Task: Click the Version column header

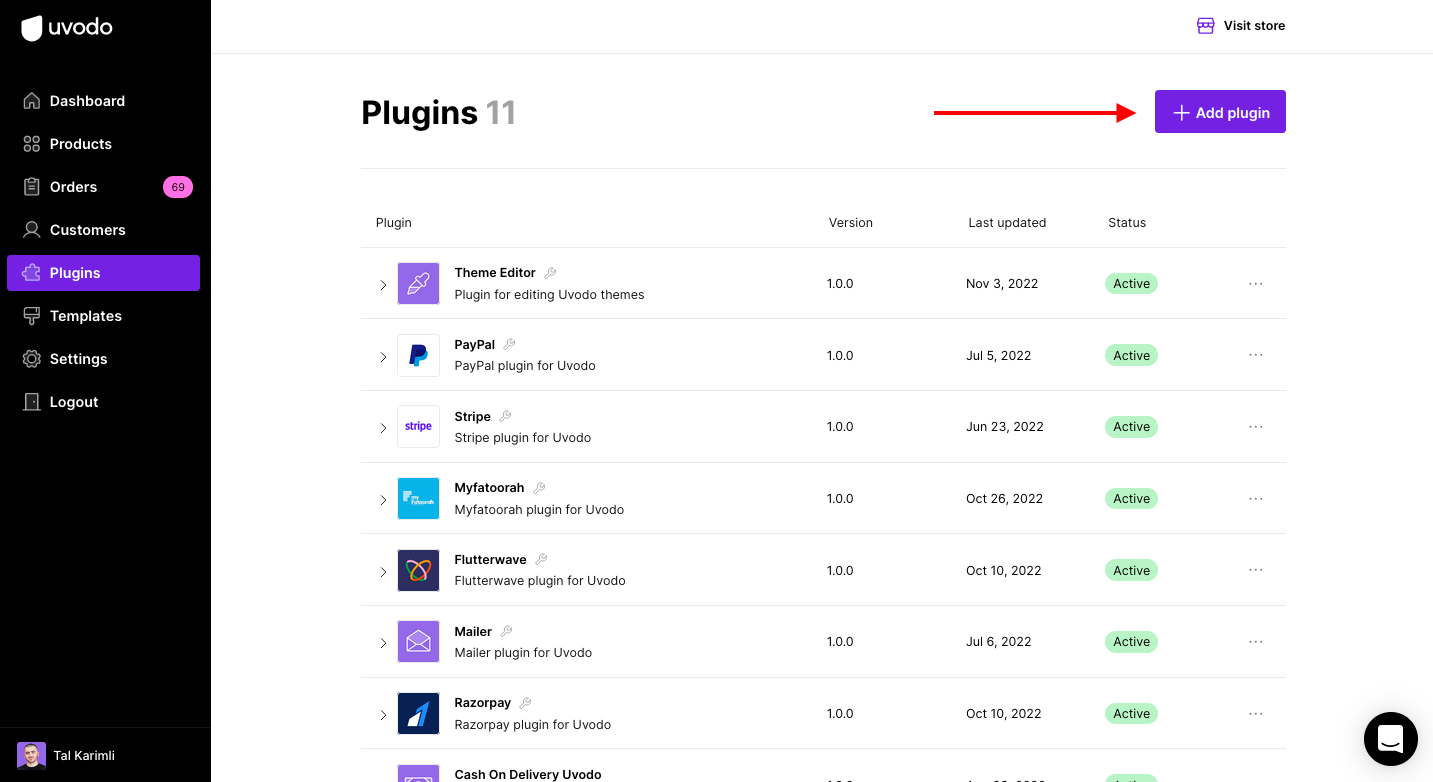Action: [x=851, y=223]
